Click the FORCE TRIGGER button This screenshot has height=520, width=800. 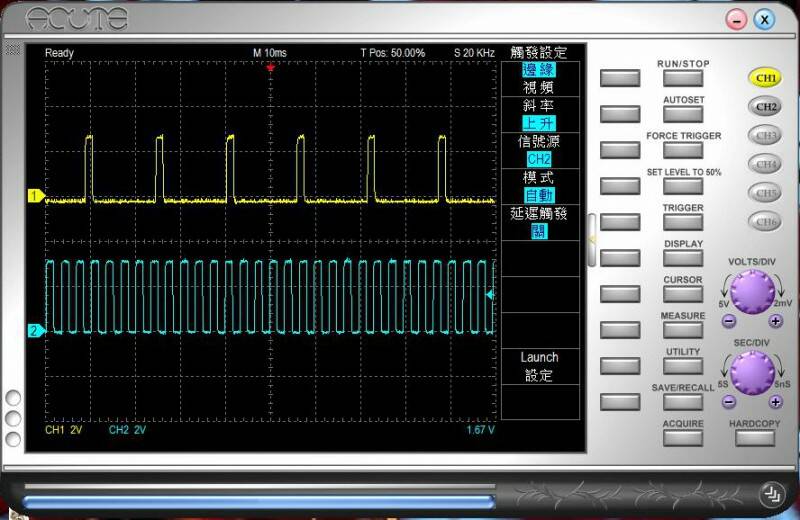point(683,150)
